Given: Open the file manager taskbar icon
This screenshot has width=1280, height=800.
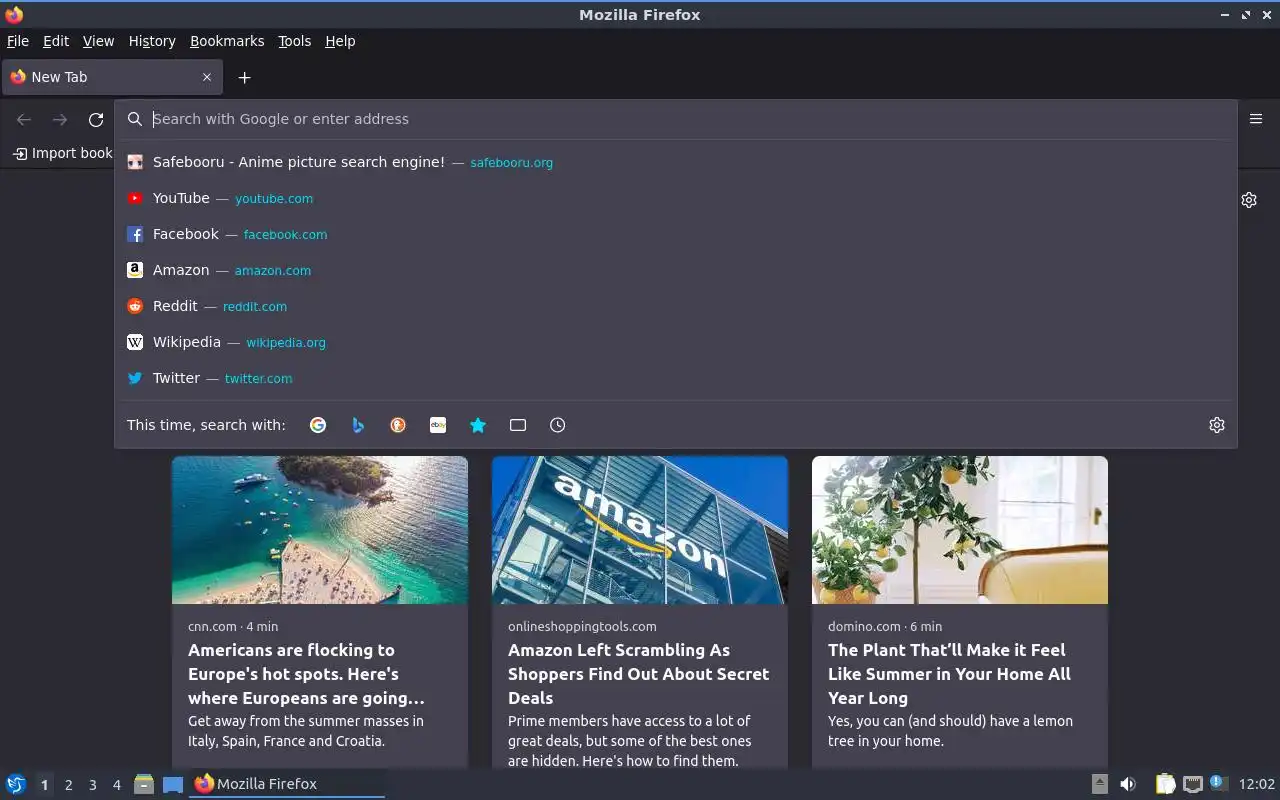Looking at the screenshot, I should pos(144,784).
